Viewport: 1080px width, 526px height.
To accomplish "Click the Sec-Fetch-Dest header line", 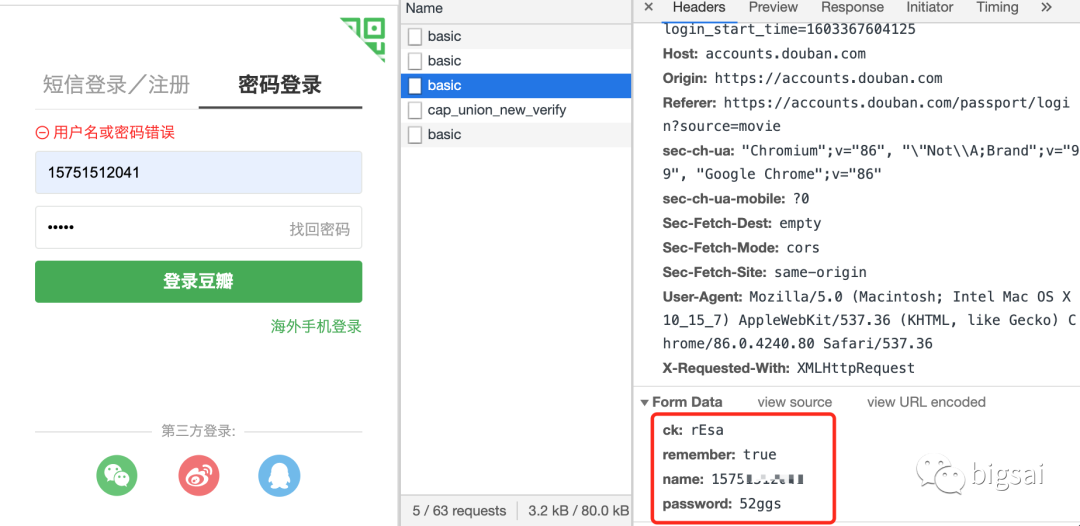I will [742, 224].
